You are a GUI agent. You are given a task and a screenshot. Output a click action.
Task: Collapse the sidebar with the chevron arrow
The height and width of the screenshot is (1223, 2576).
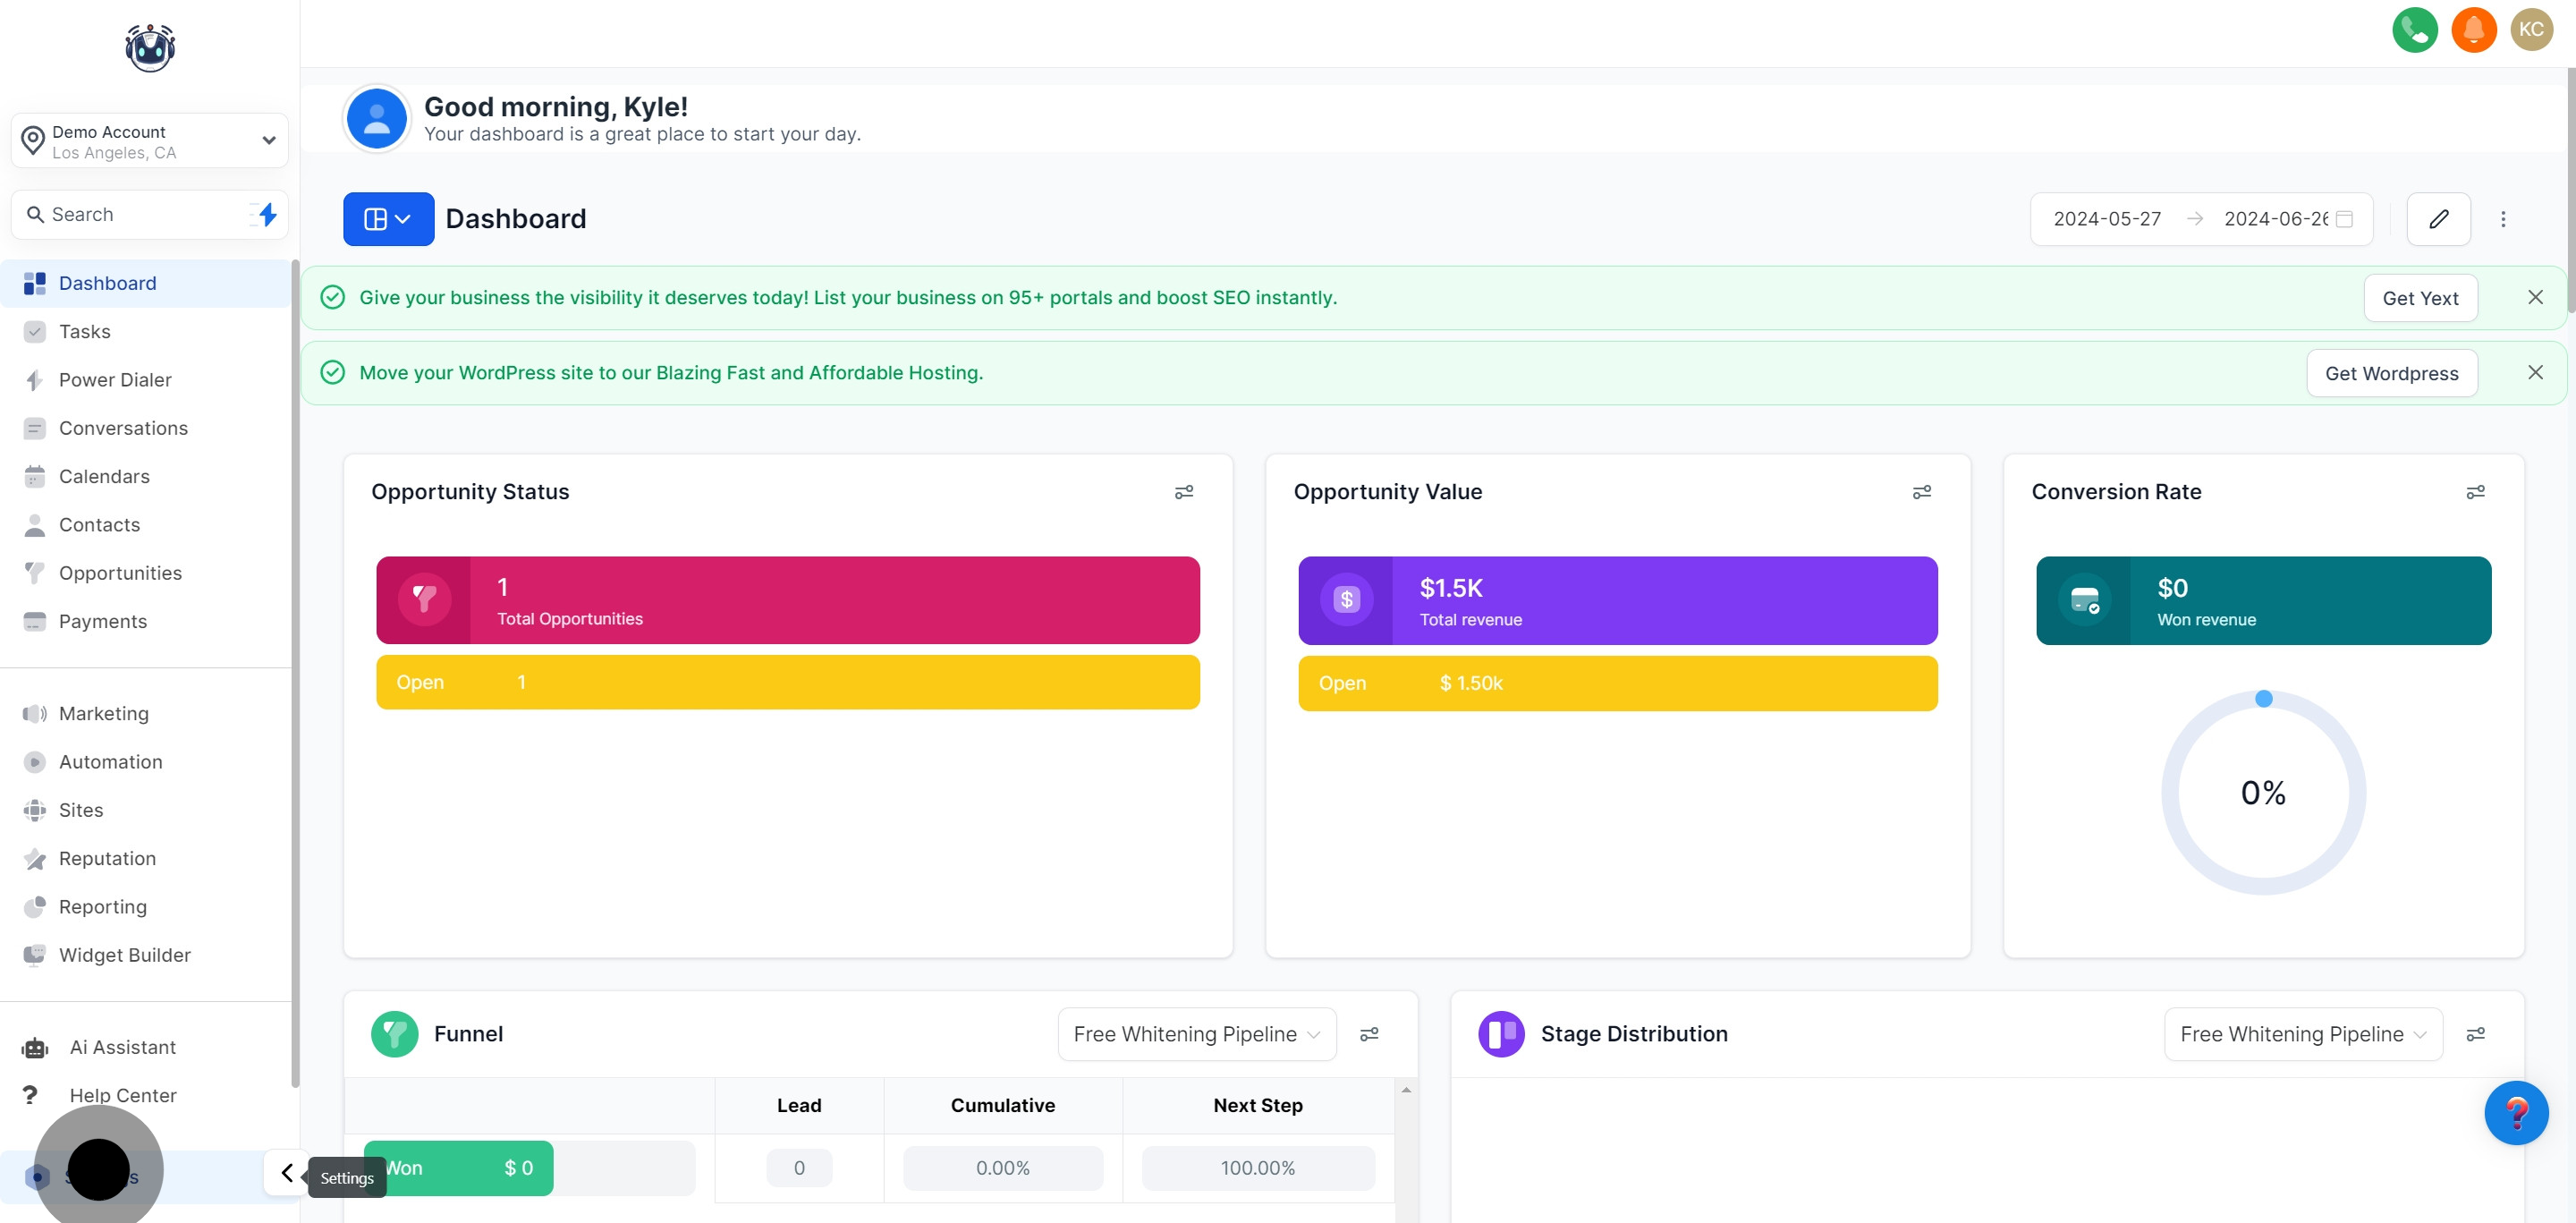(x=286, y=1172)
